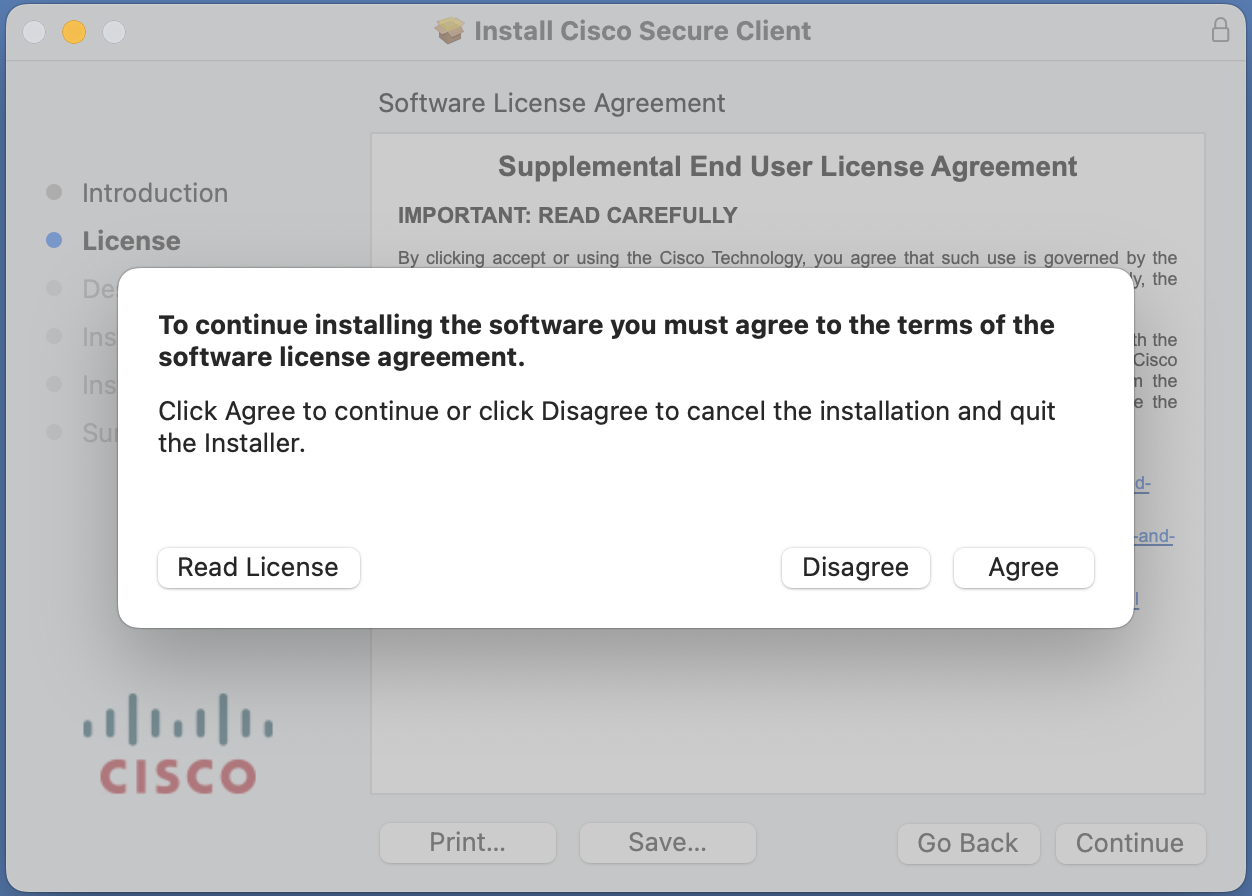Select the Introduction step in sidebar

click(x=155, y=193)
